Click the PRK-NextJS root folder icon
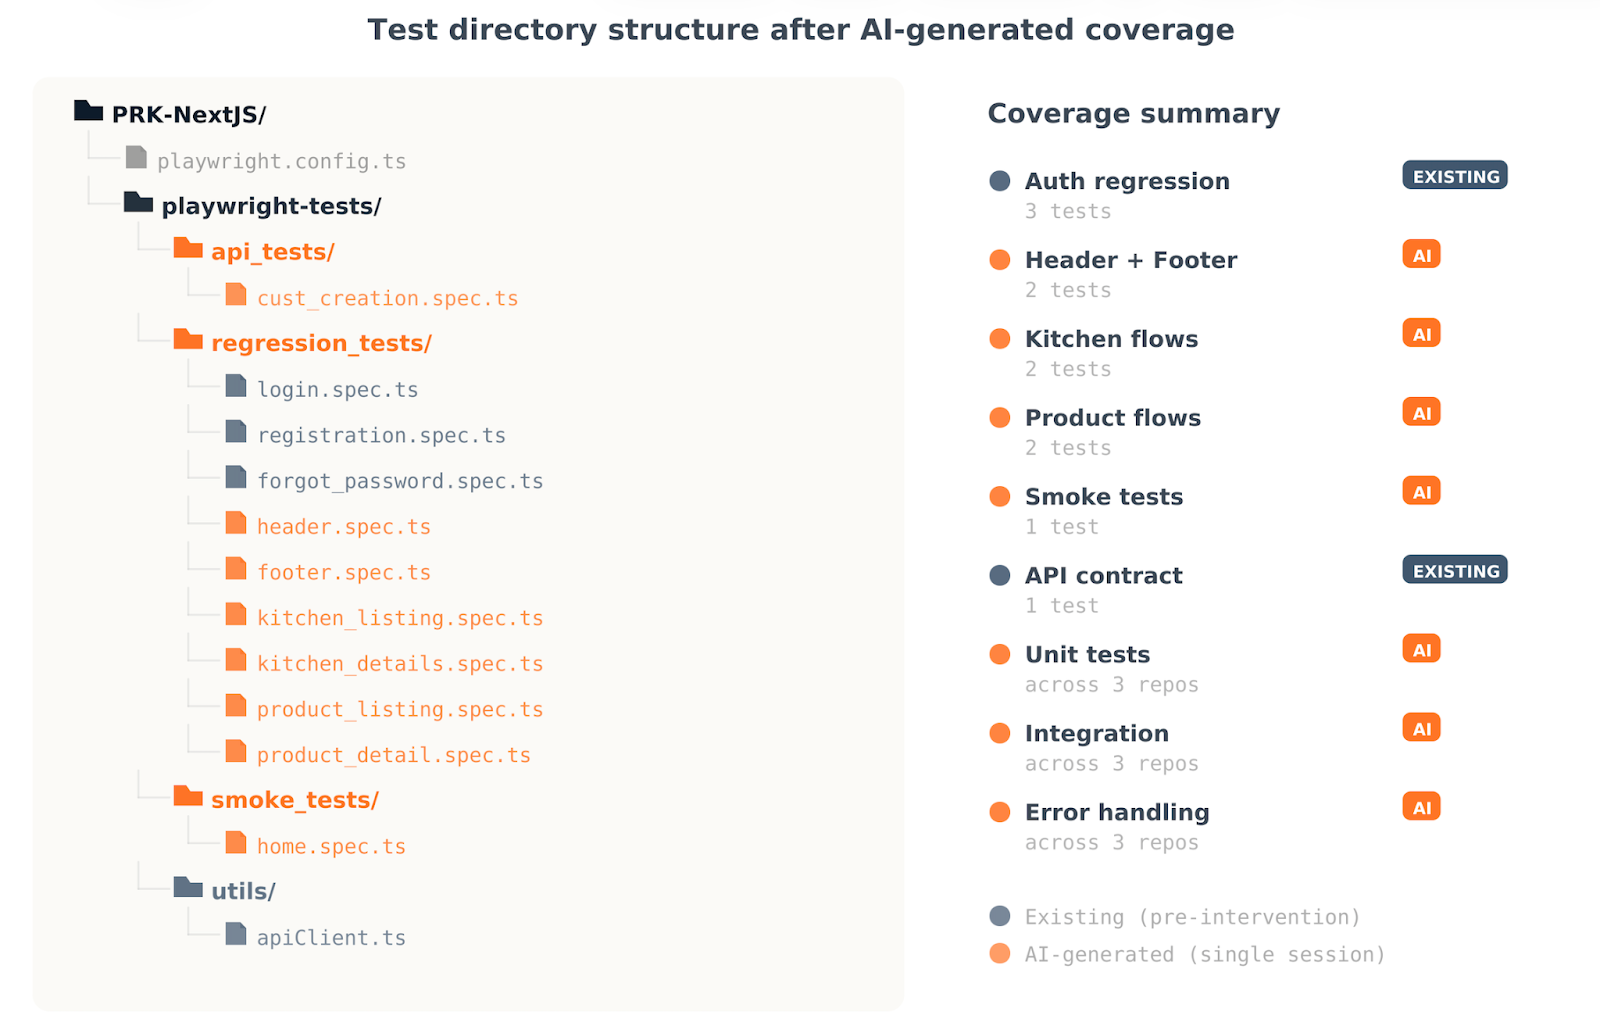 (x=88, y=111)
